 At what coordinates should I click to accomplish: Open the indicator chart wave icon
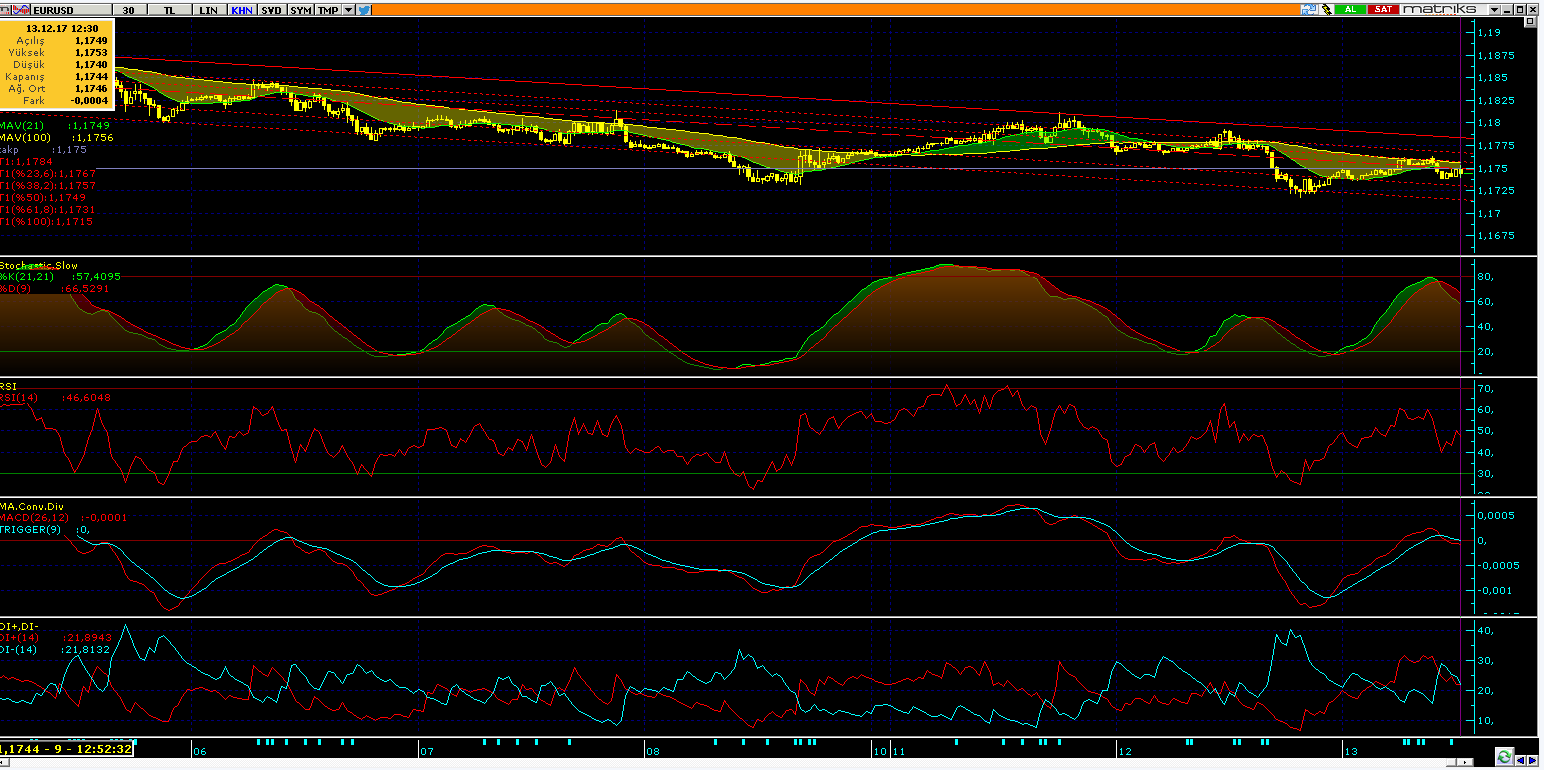(x=20, y=9)
